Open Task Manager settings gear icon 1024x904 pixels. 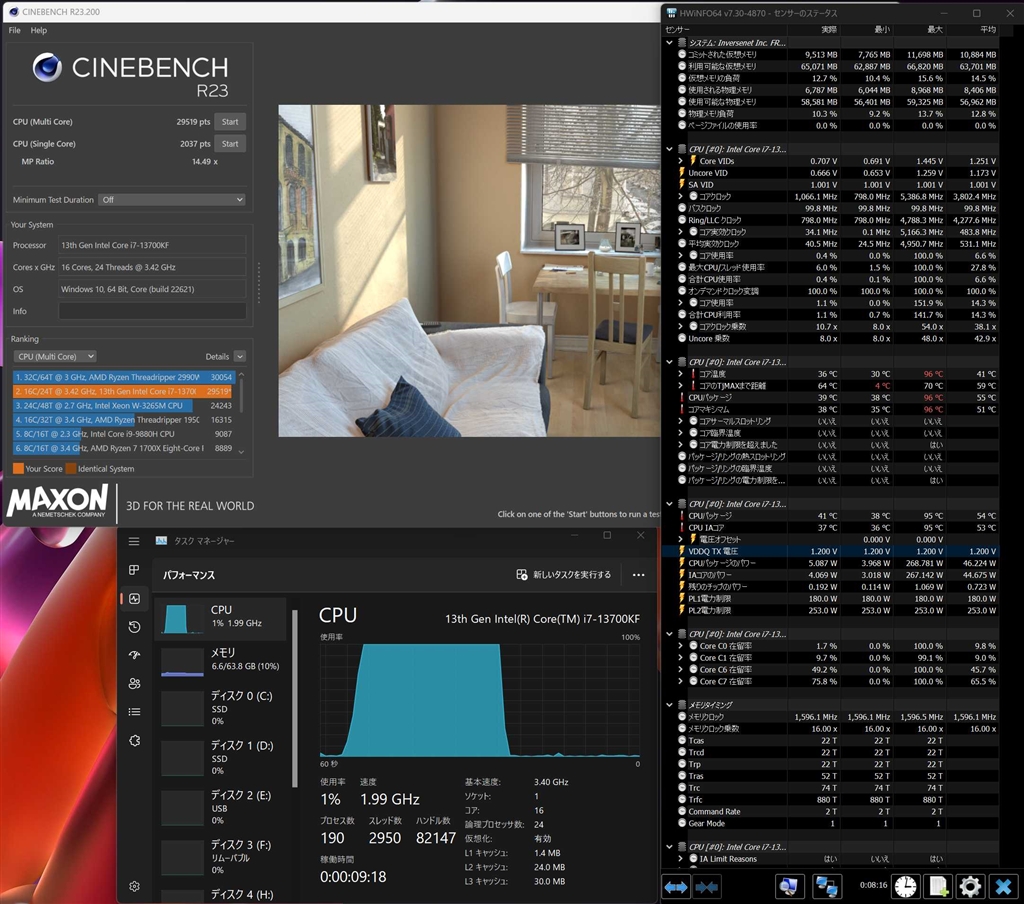coord(135,886)
